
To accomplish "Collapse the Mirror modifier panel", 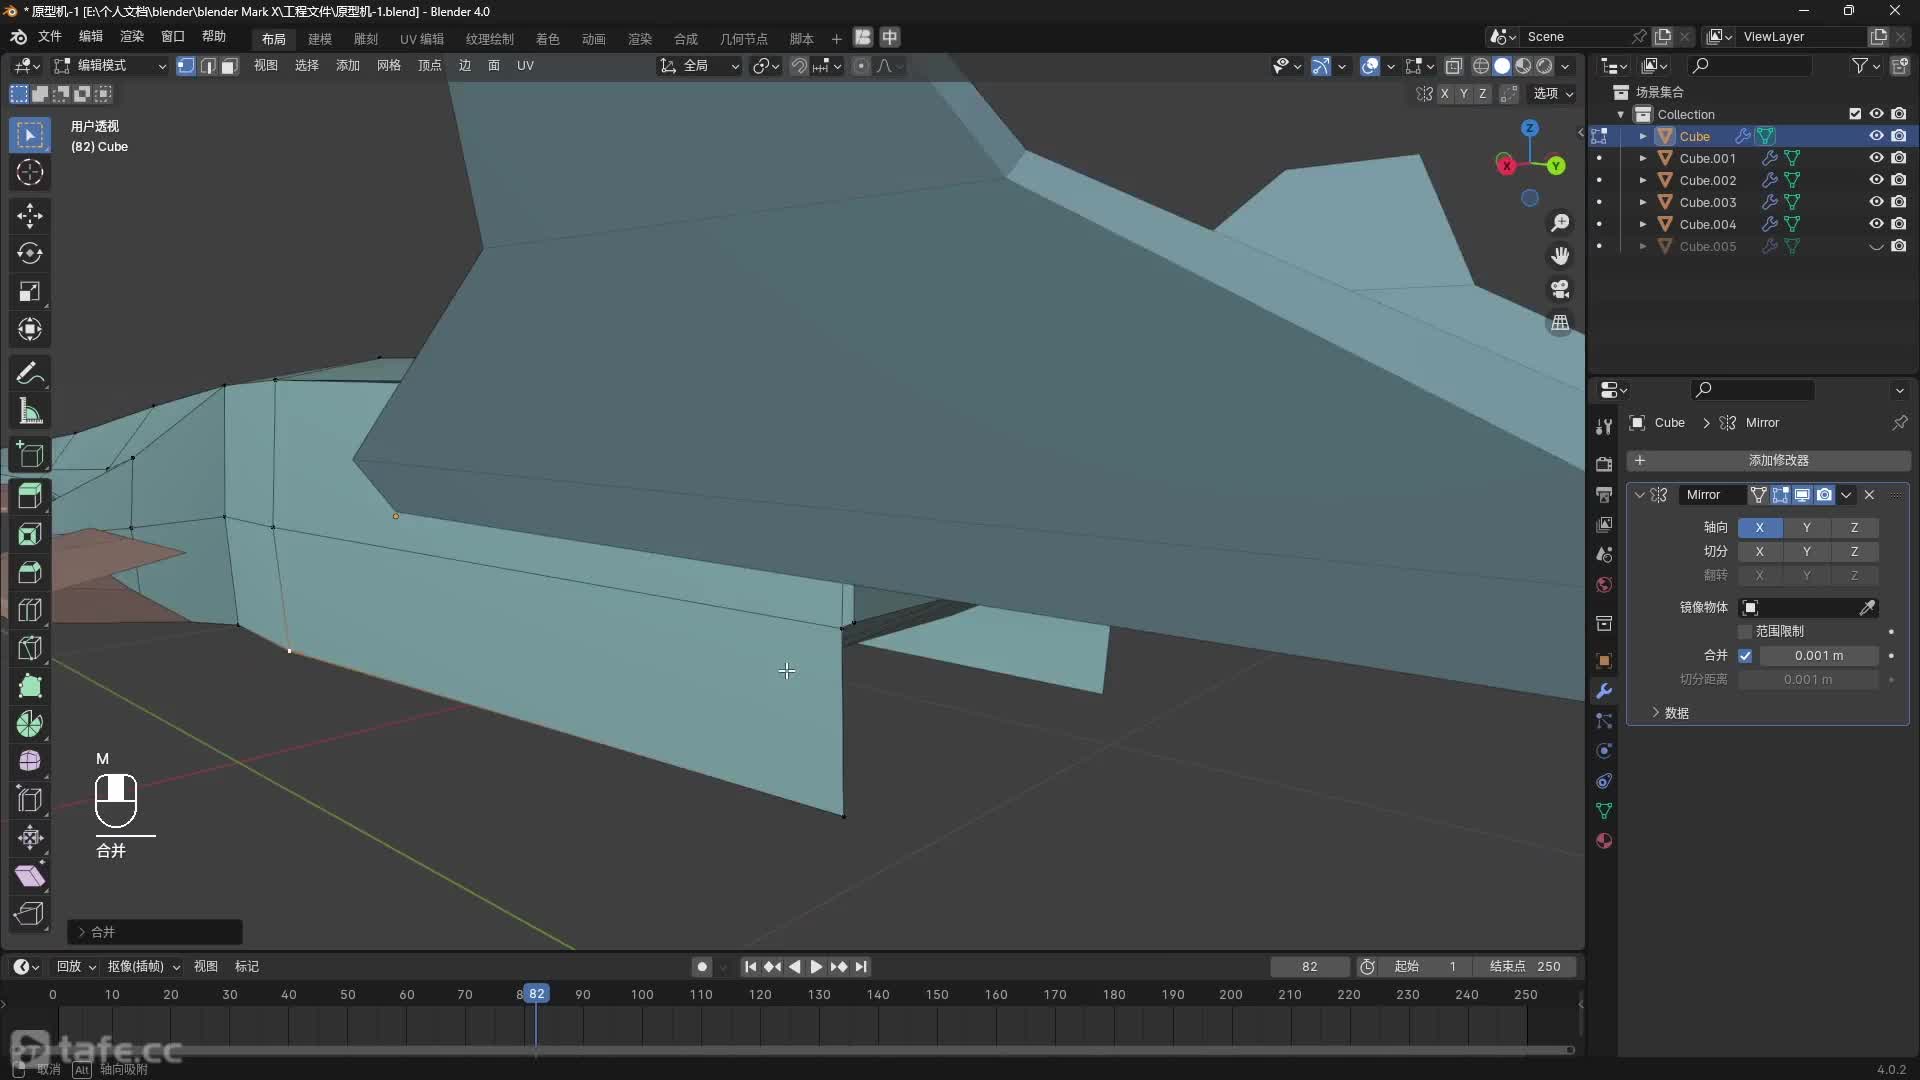I will 1639,495.
